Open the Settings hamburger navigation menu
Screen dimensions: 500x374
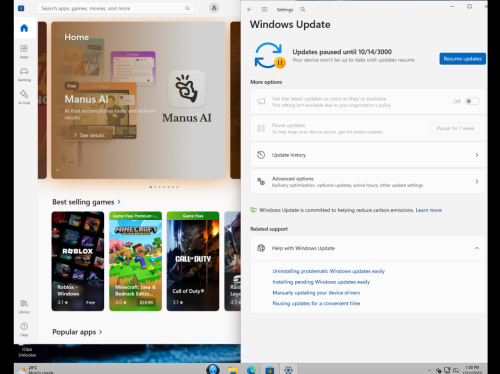coord(264,10)
